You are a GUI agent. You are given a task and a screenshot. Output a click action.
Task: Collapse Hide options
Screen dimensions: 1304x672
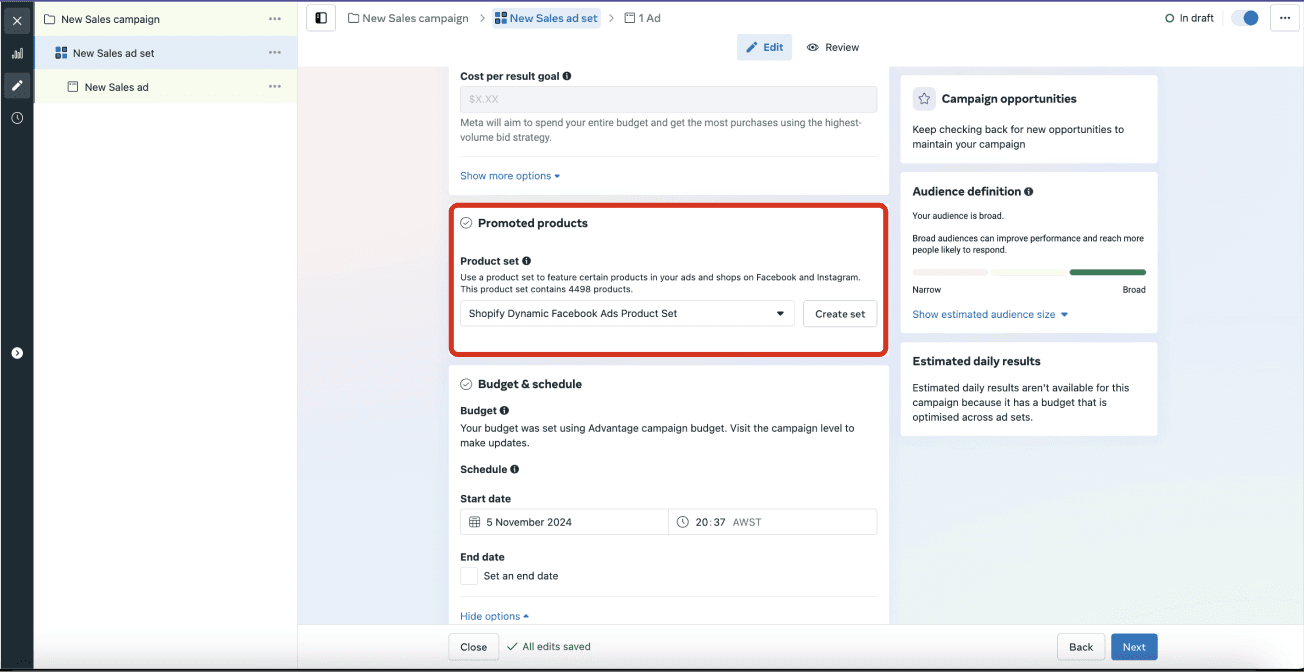(x=494, y=616)
